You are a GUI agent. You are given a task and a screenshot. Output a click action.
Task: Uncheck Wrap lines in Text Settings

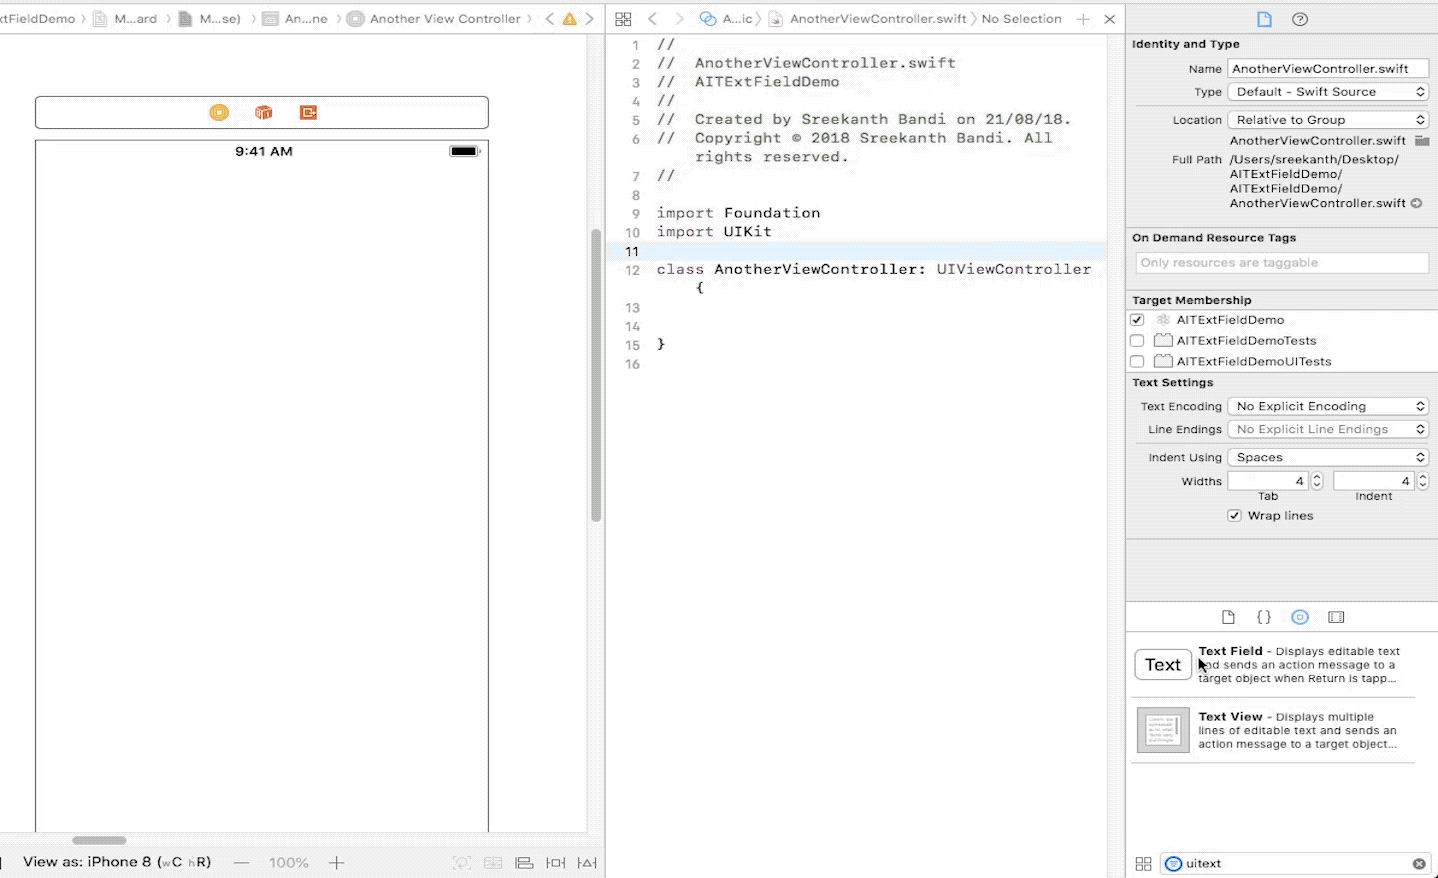(1235, 515)
